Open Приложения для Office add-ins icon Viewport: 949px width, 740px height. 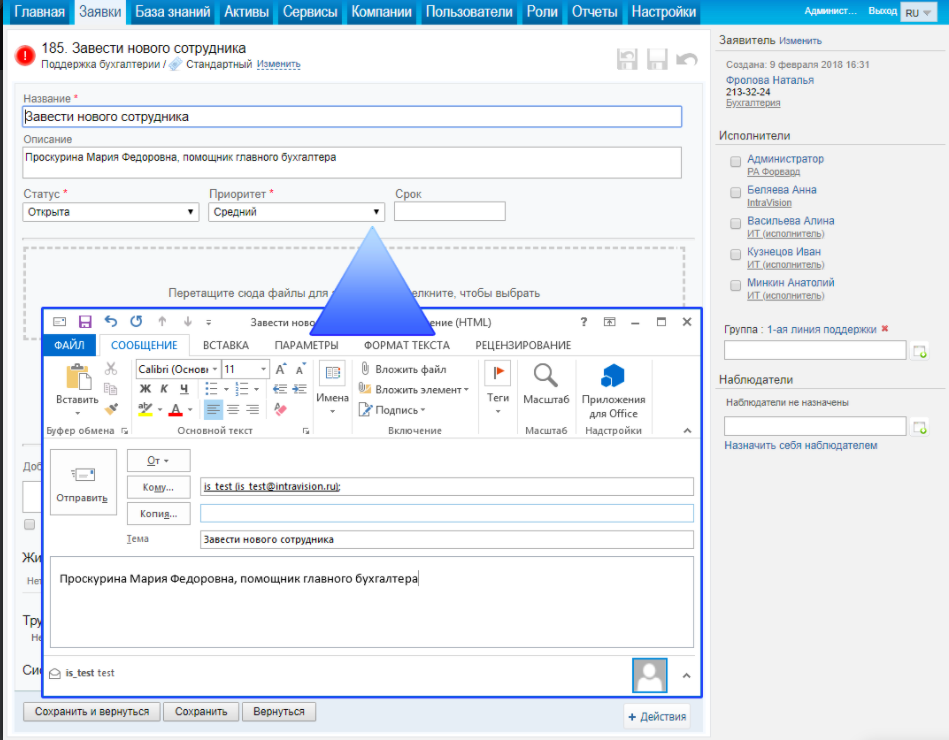coord(613,377)
